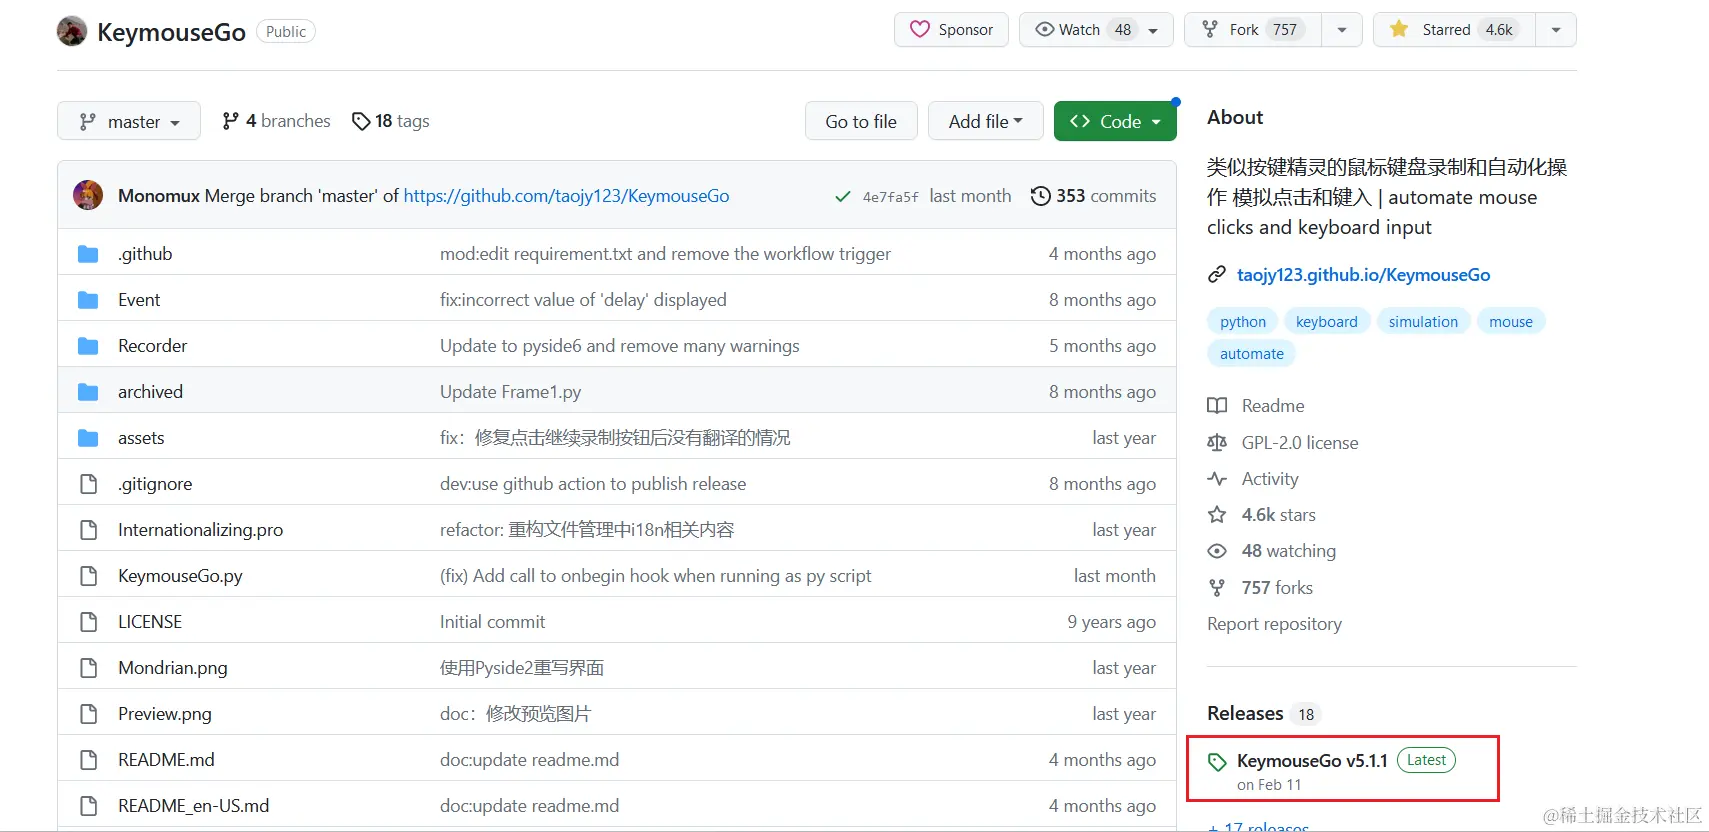Select the simulation topic tag
The width and height of the screenshot is (1709, 832).
tap(1423, 321)
